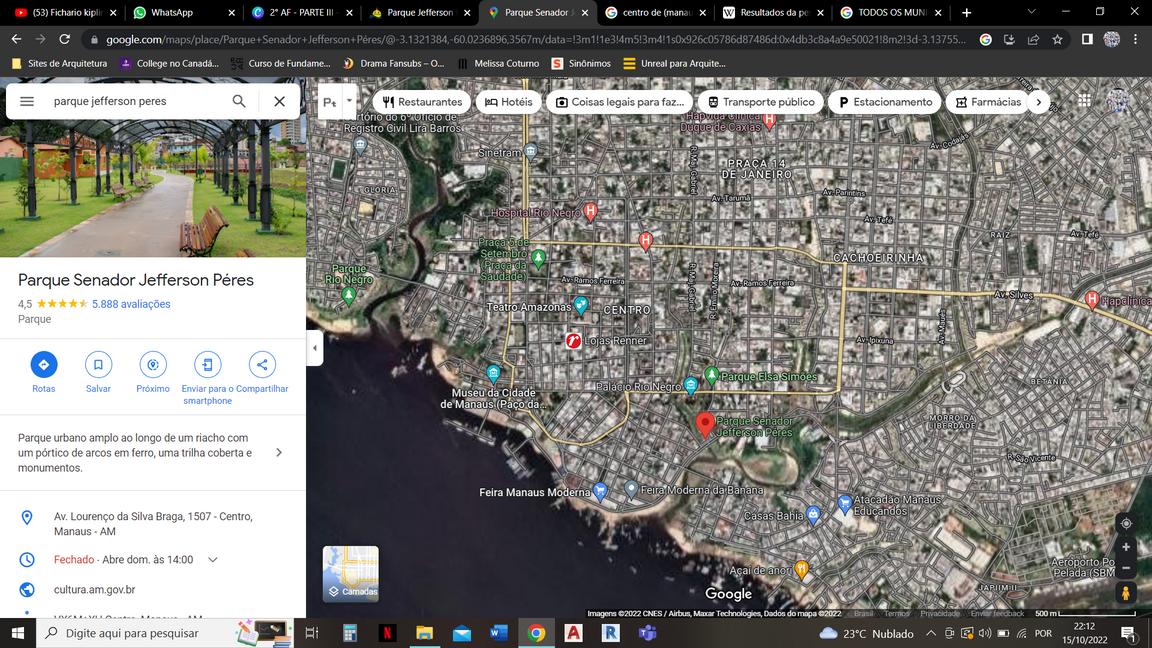Open the Sites de Arquitetura bookmark folder

[x=60, y=64]
